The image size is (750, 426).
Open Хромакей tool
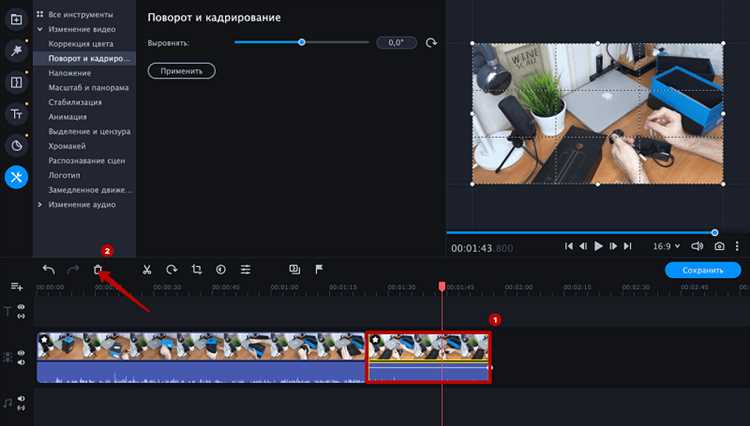(67, 146)
